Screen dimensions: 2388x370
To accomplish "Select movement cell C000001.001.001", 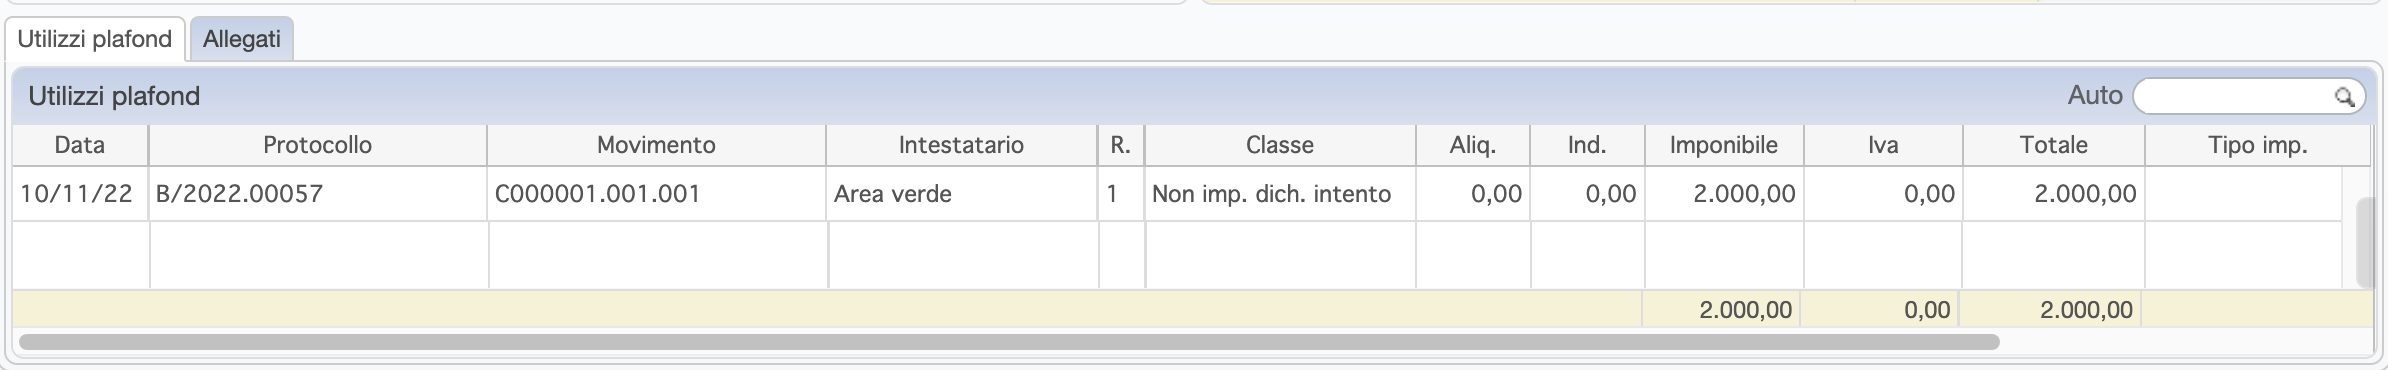I will click(x=656, y=194).
